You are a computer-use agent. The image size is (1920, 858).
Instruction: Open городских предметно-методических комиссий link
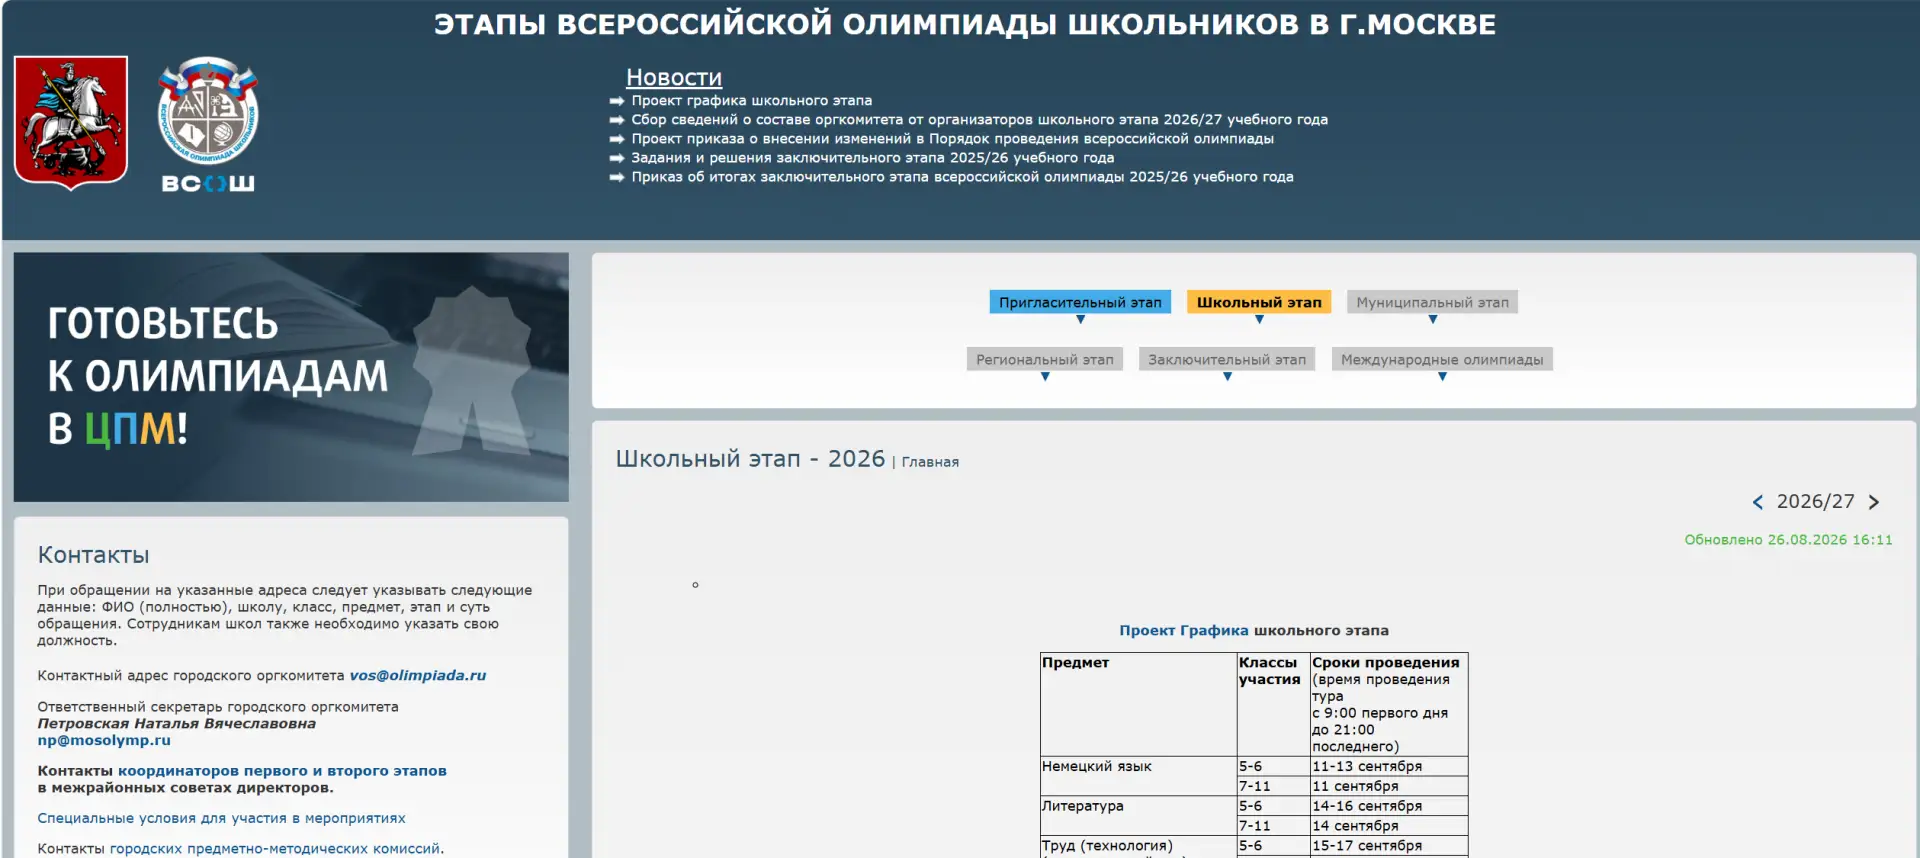click(275, 848)
